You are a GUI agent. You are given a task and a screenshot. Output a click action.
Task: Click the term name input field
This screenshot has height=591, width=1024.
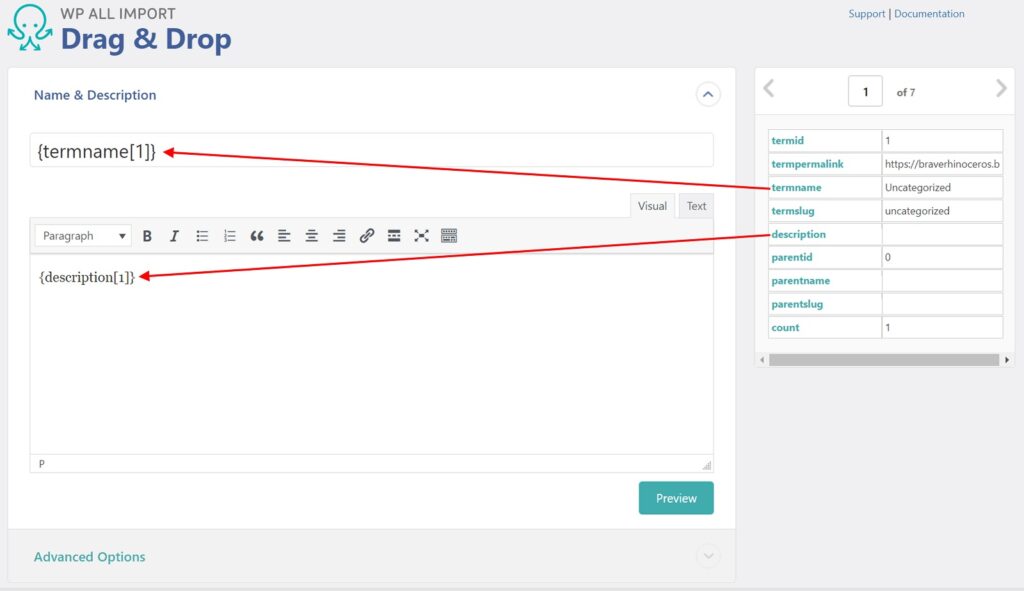click(372, 151)
